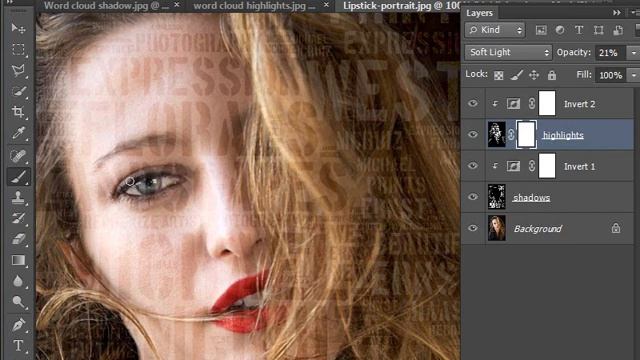Select the Invert 1 layer mask
Screen dimensions: 640x360
pos(547,166)
